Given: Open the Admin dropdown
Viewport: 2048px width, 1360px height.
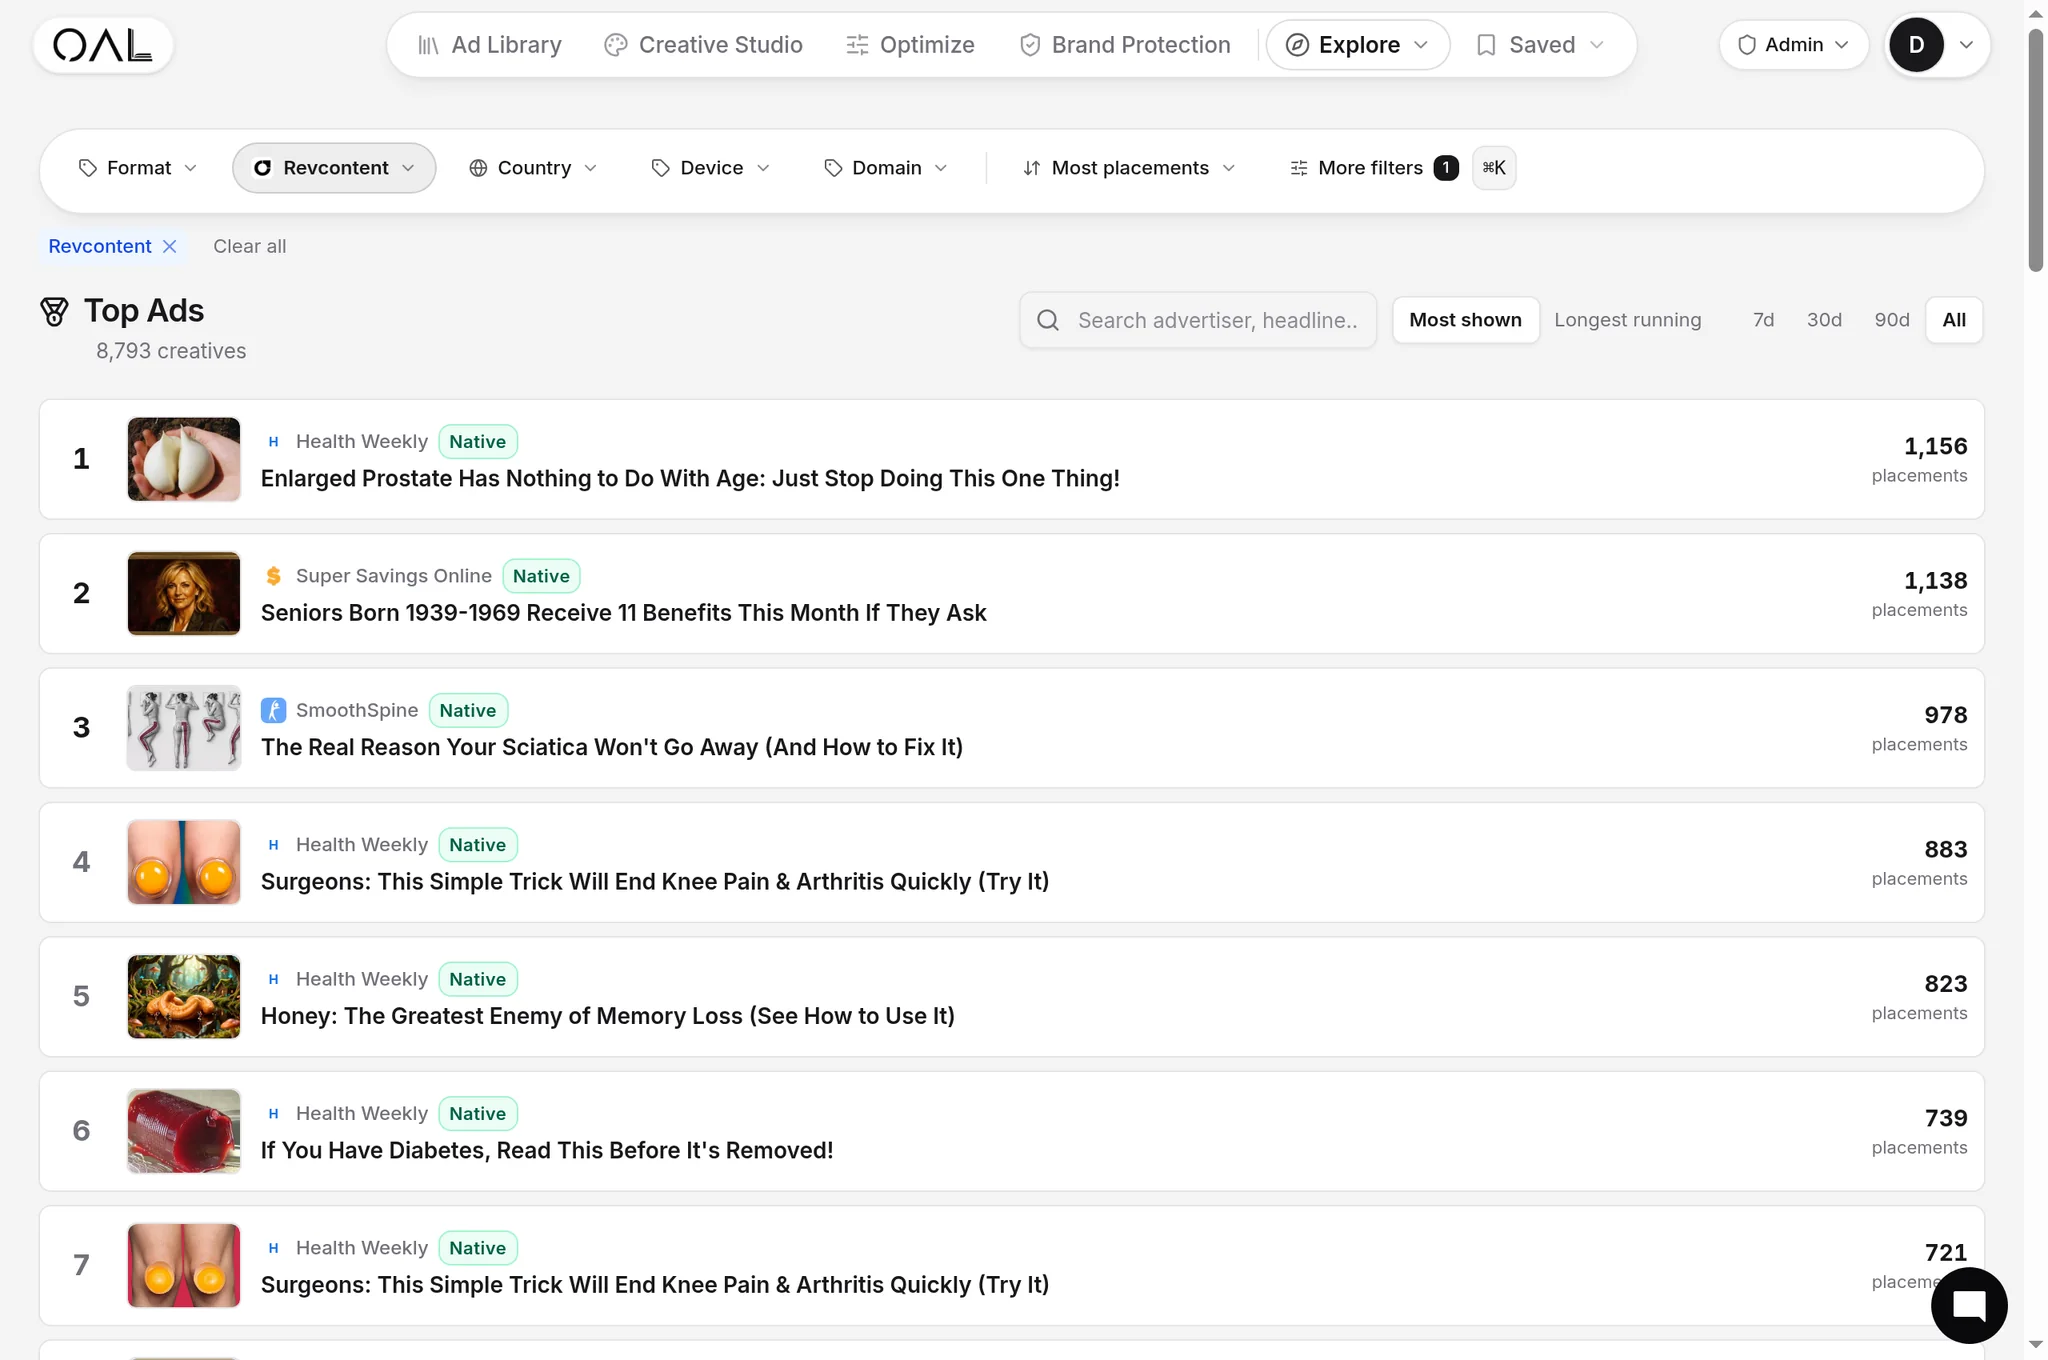Looking at the screenshot, I should tap(1793, 45).
